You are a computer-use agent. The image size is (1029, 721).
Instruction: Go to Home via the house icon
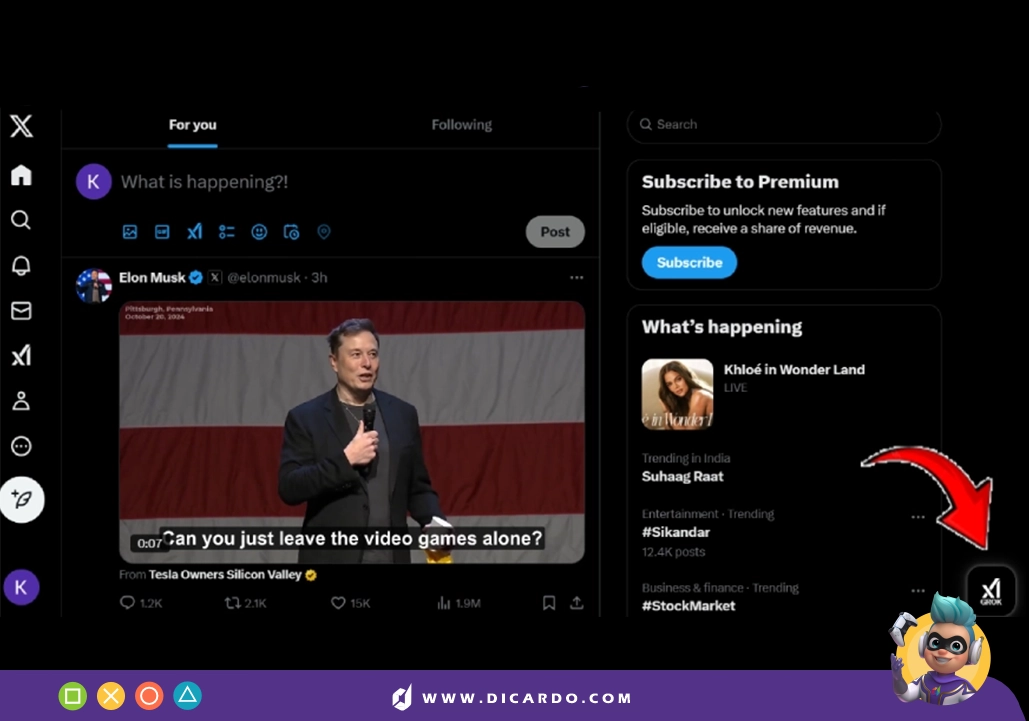[21, 175]
